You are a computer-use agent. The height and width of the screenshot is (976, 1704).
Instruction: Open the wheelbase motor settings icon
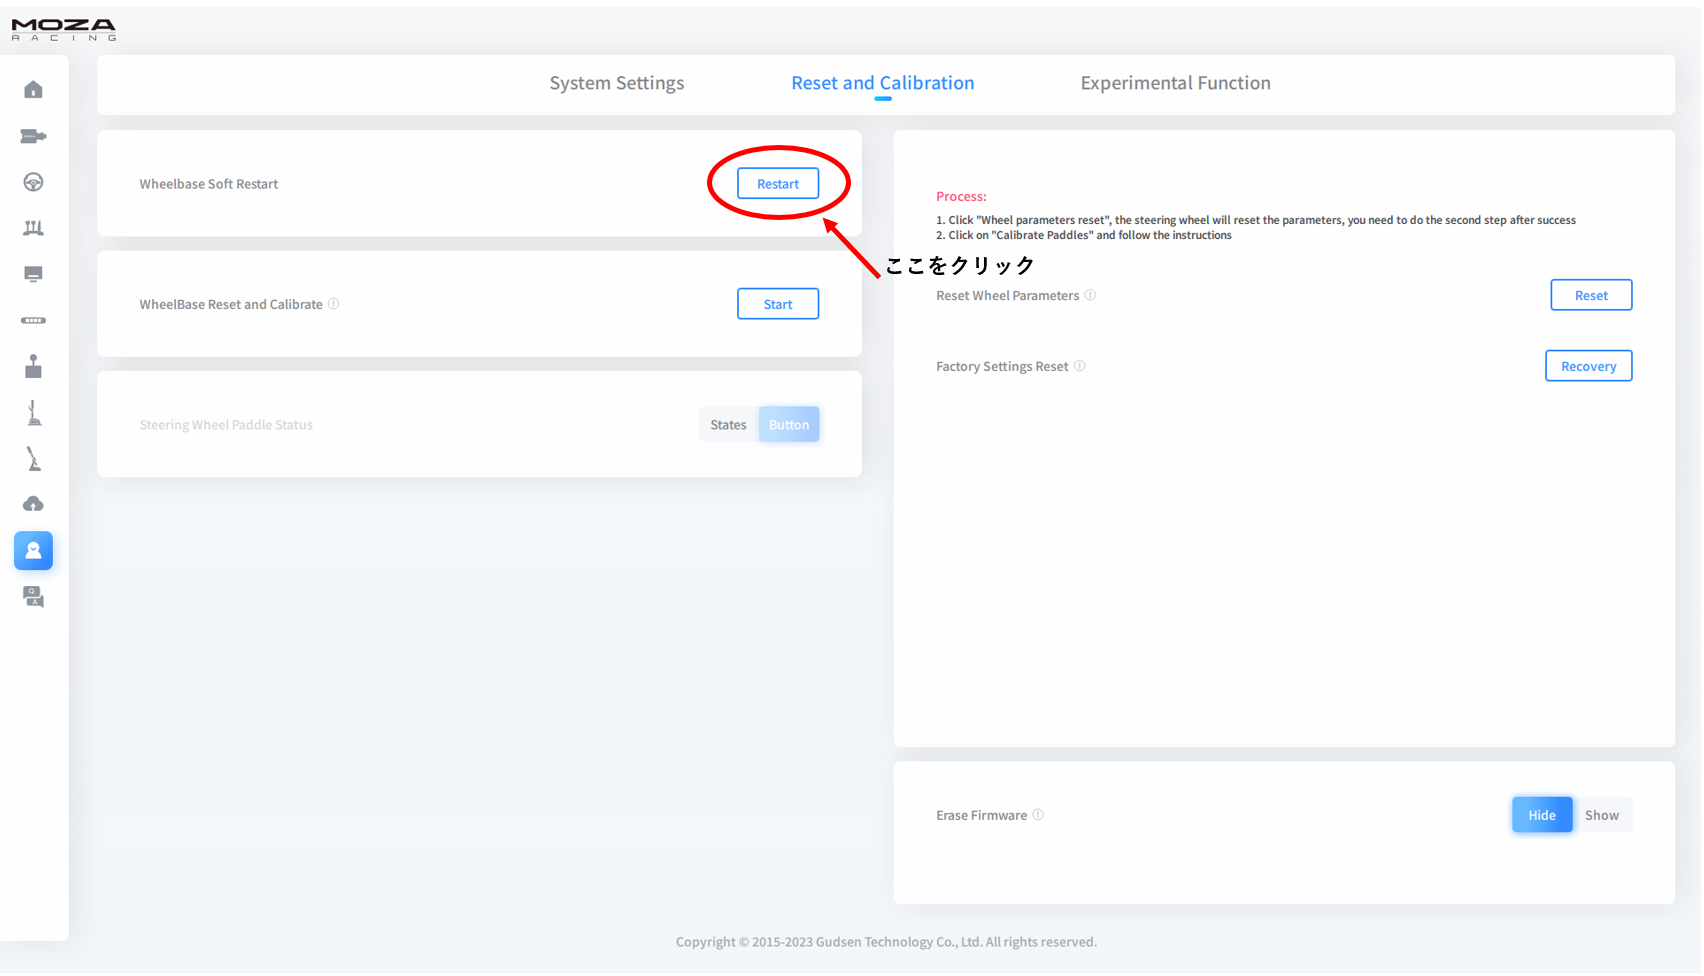pos(33,136)
